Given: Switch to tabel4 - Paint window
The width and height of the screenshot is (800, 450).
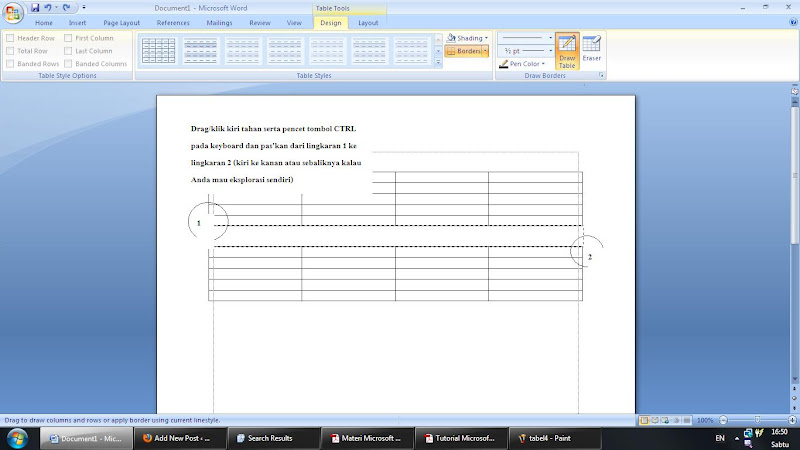Looking at the screenshot, I should [555, 438].
